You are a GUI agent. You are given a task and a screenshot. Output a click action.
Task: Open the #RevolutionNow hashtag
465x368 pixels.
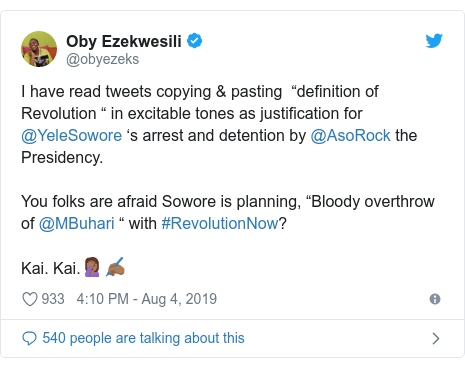pos(220,223)
